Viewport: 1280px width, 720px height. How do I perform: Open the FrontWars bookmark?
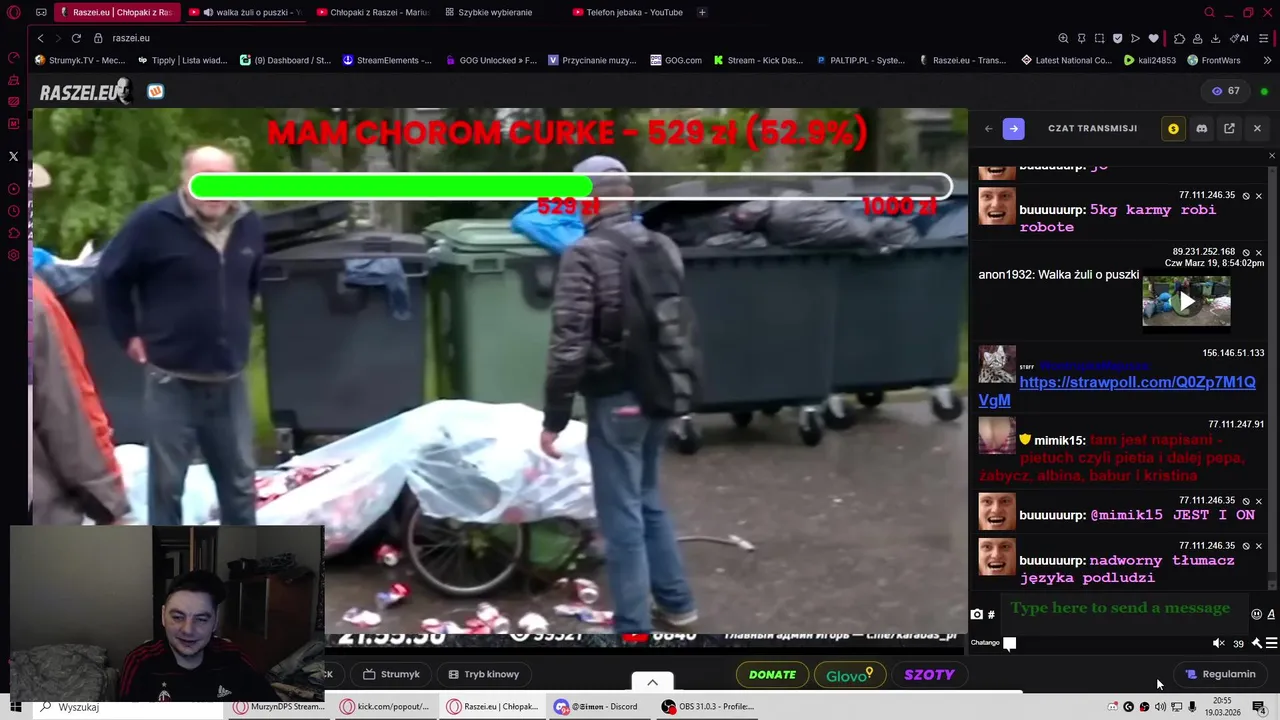[1213, 60]
